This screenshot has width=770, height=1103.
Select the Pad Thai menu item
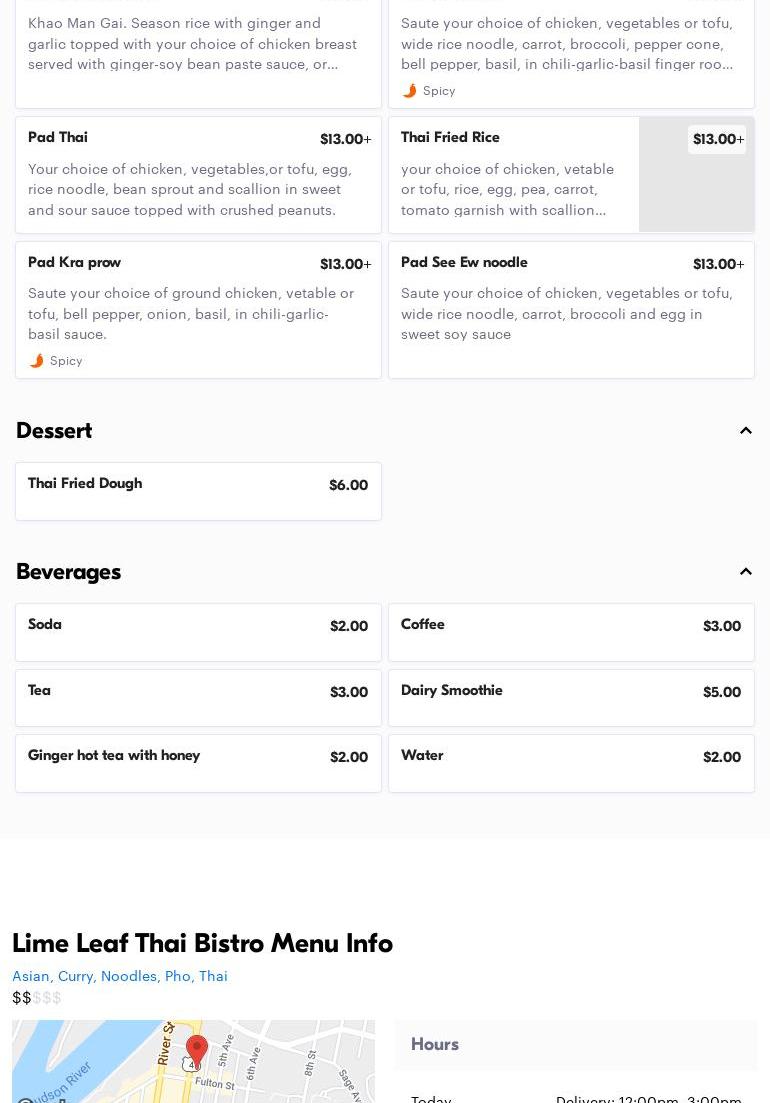pyautogui.click(x=198, y=174)
